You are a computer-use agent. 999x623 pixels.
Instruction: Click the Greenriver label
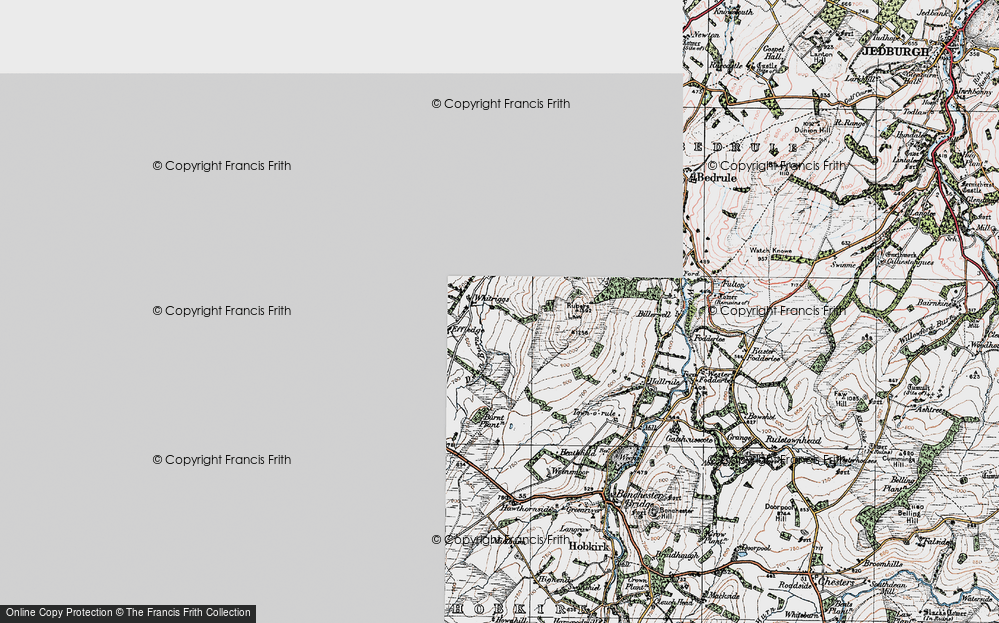coord(583,510)
